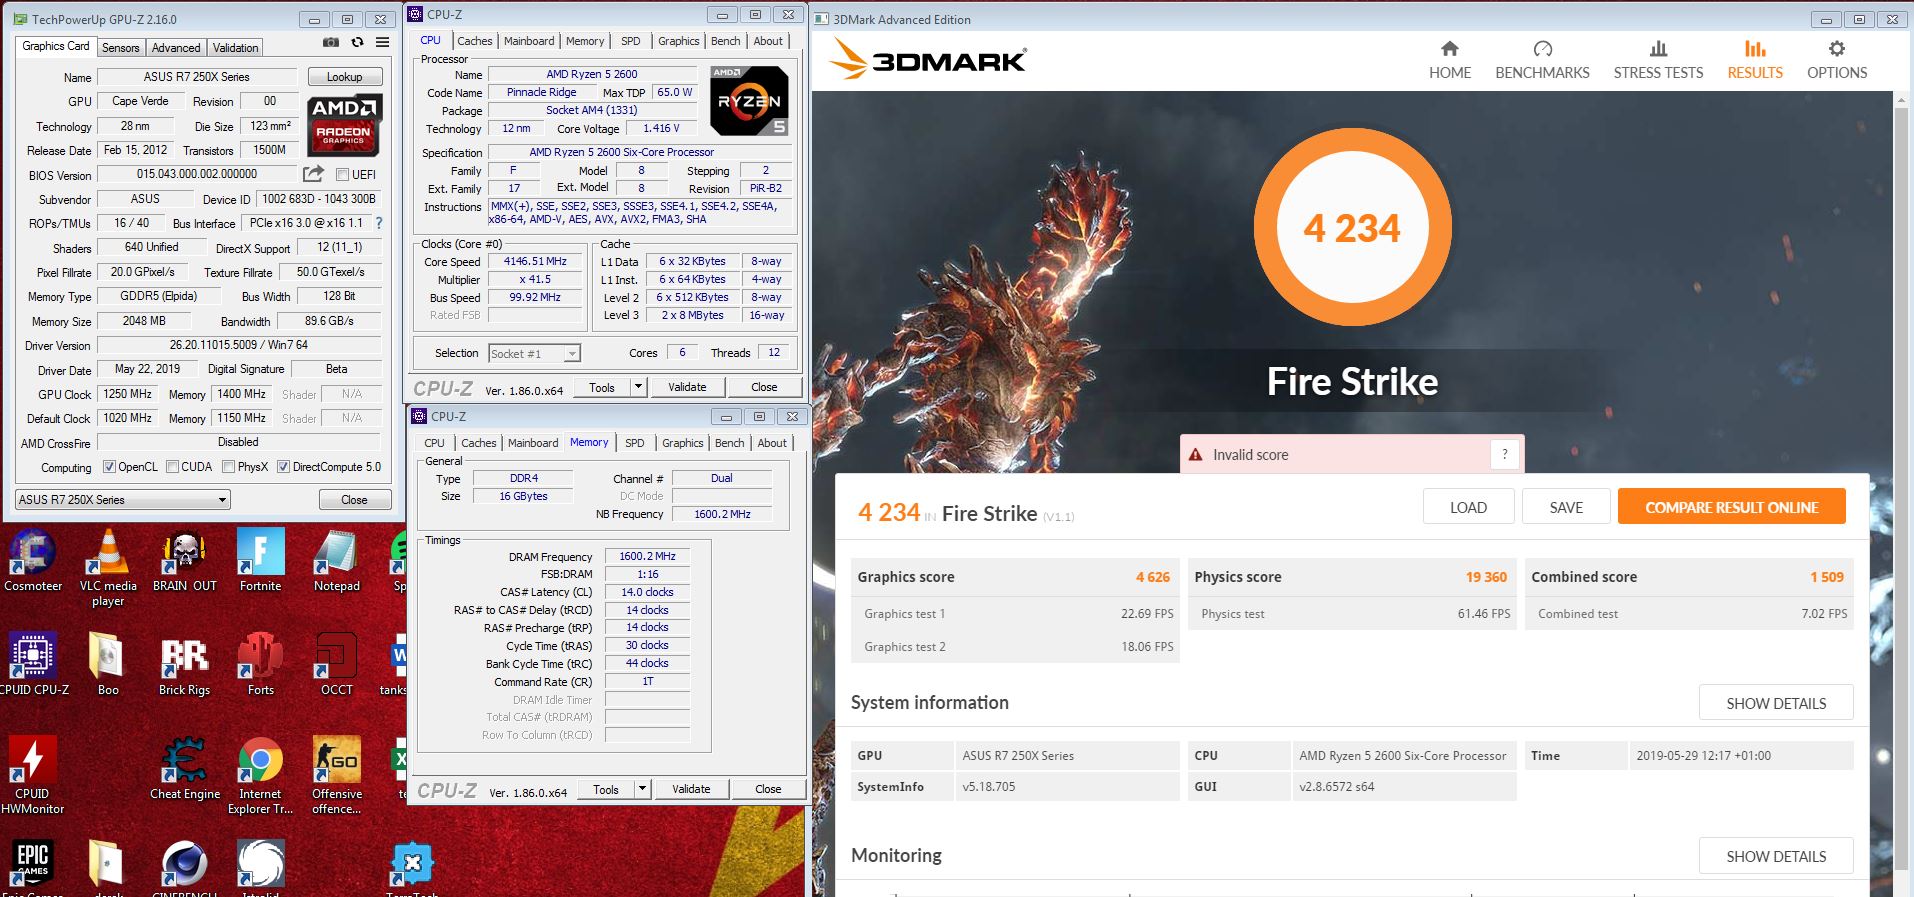The height and width of the screenshot is (897, 1914).
Task: Open Fortnite desktop shortcut
Action: [260, 561]
